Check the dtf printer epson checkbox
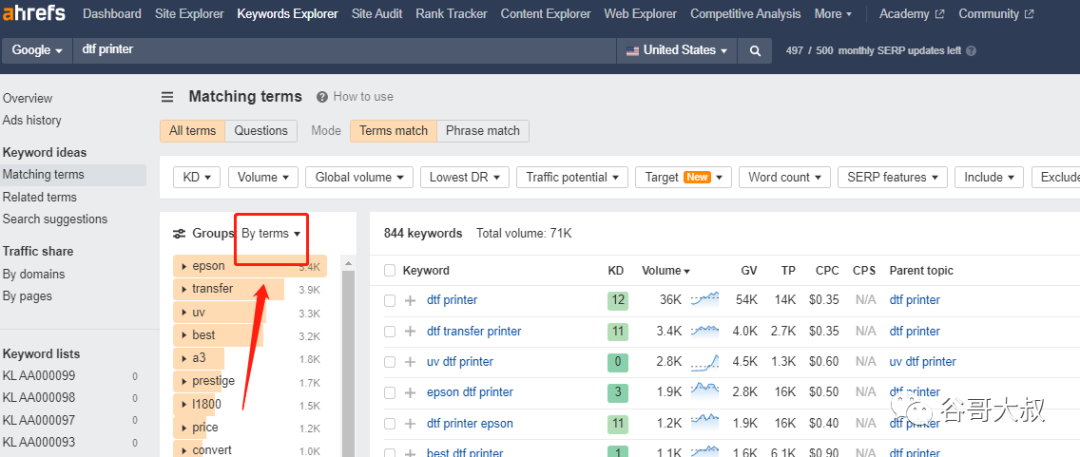 click(x=390, y=423)
